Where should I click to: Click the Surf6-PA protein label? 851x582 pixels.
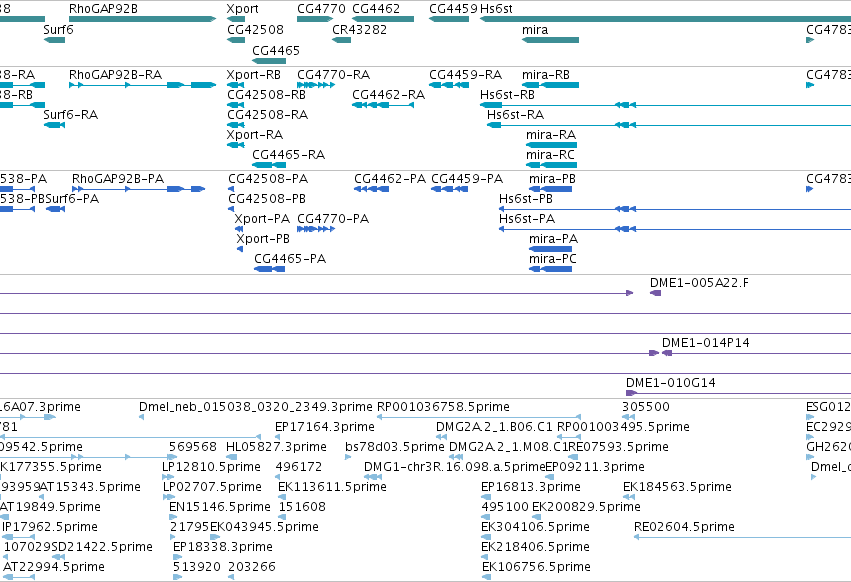(x=72, y=199)
